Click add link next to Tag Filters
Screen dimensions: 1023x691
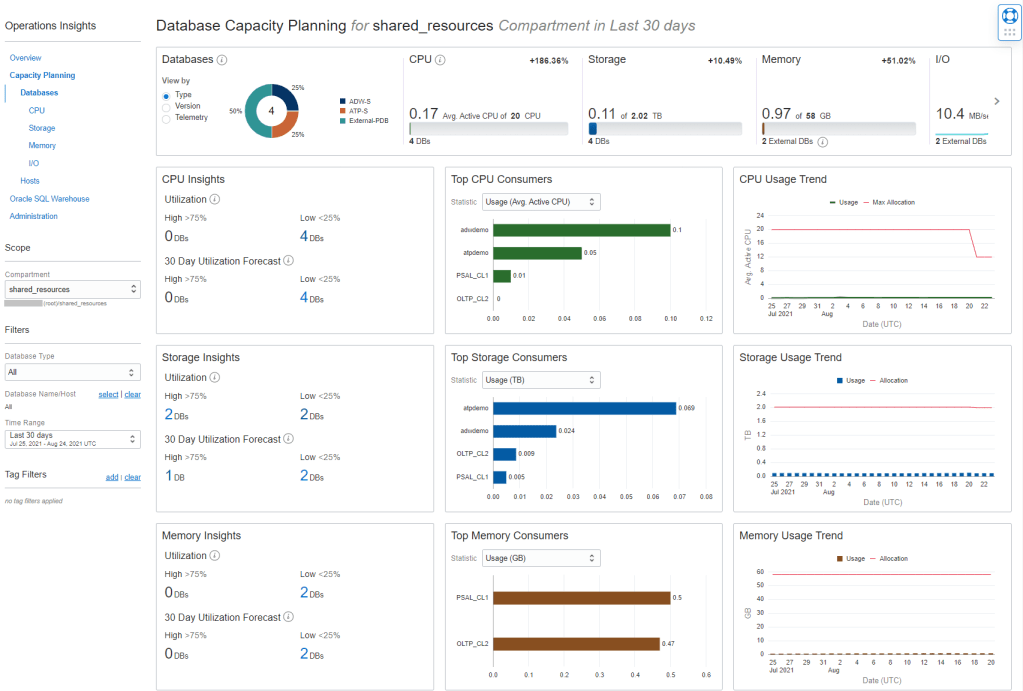click(x=112, y=477)
